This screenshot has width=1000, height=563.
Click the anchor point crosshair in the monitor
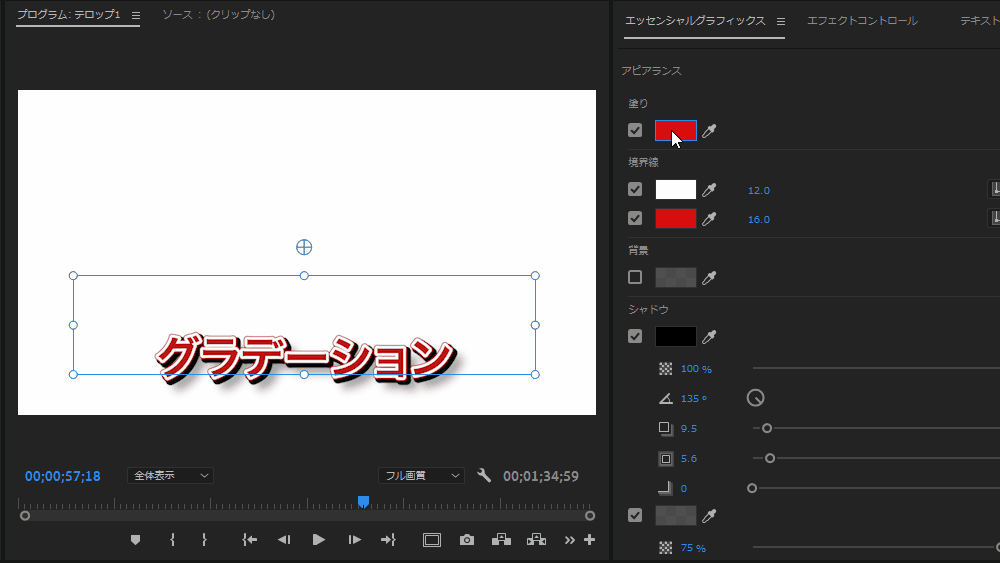[304, 247]
